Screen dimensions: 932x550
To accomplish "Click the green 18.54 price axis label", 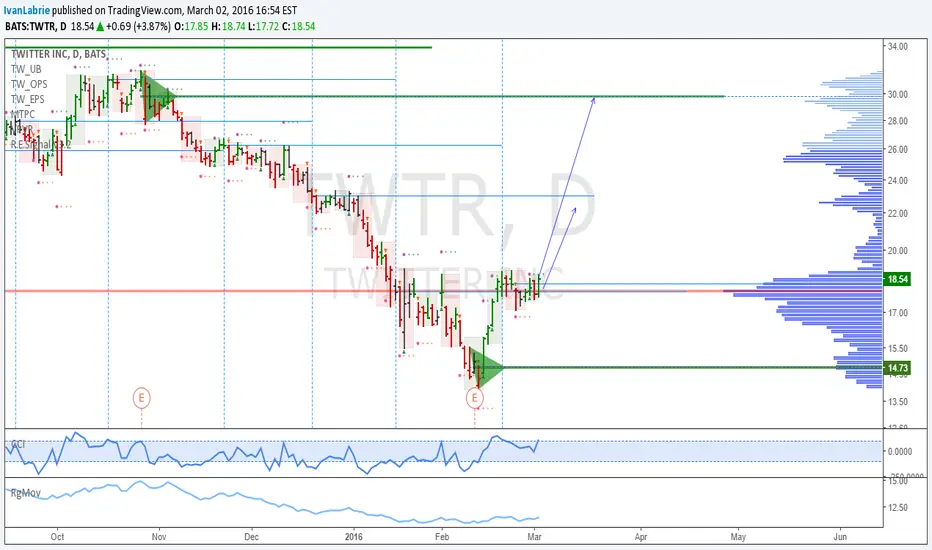I will tap(898, 279).
